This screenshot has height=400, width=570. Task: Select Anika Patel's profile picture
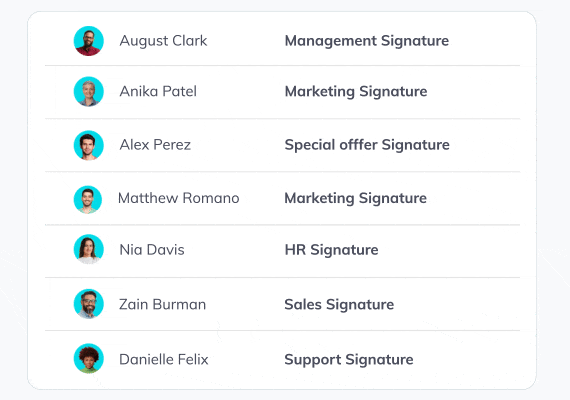click(89, 91)
